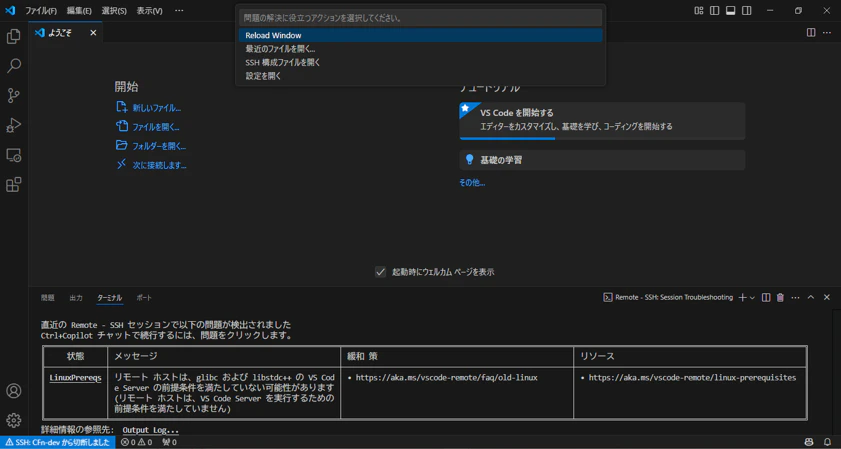The image size is (841, 449).
Task: Open the linux-prerequisites URL
Action: 692,378
